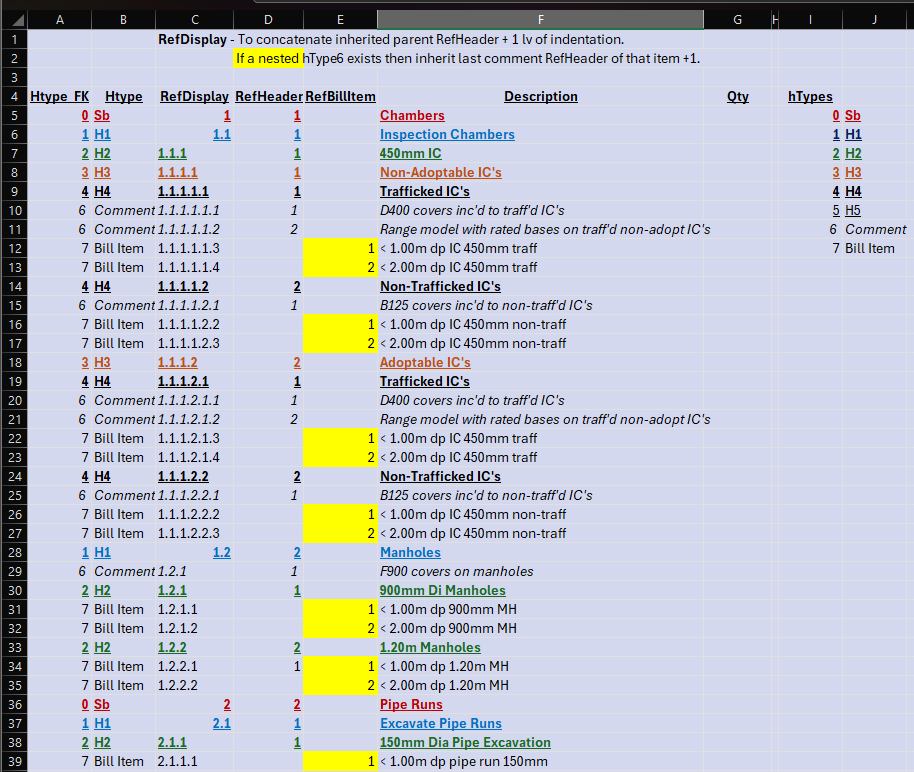
Task: Click the 'Description' heading cell
Action: (540, 97)
